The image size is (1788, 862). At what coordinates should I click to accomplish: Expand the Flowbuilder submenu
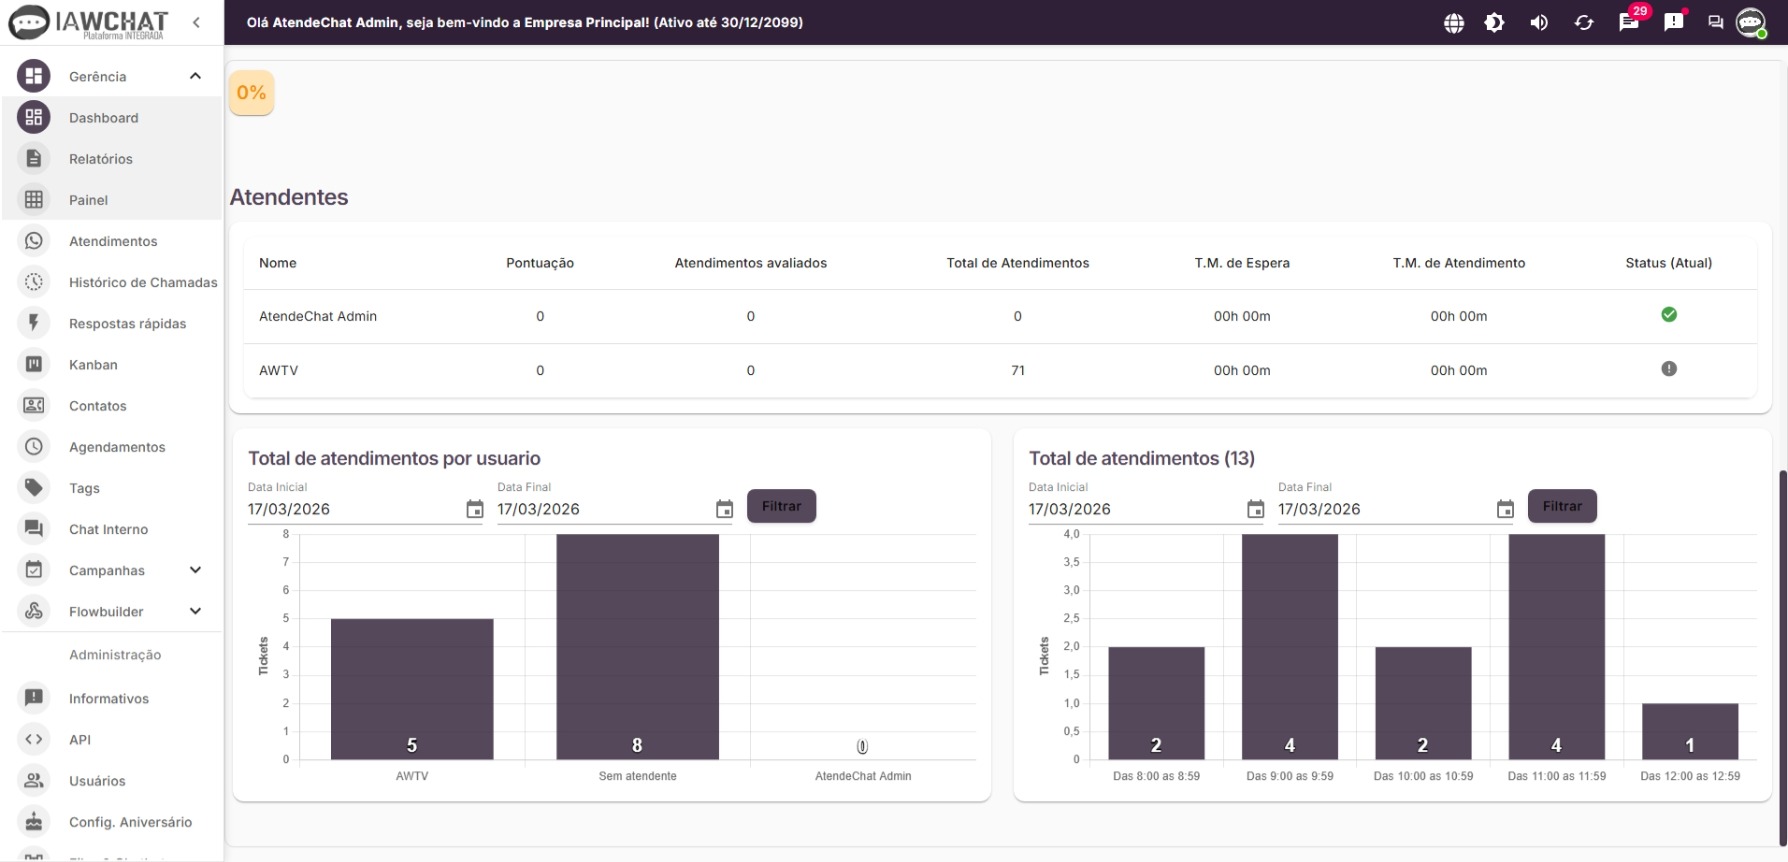click(x=195, y=611)
